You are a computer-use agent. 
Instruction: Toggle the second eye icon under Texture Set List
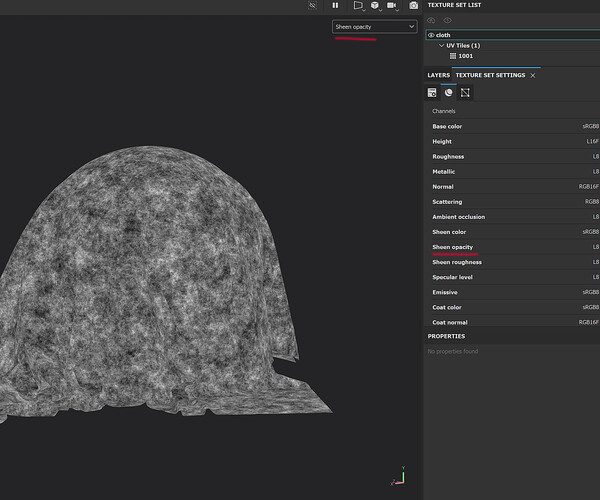(x=447, y=20)
